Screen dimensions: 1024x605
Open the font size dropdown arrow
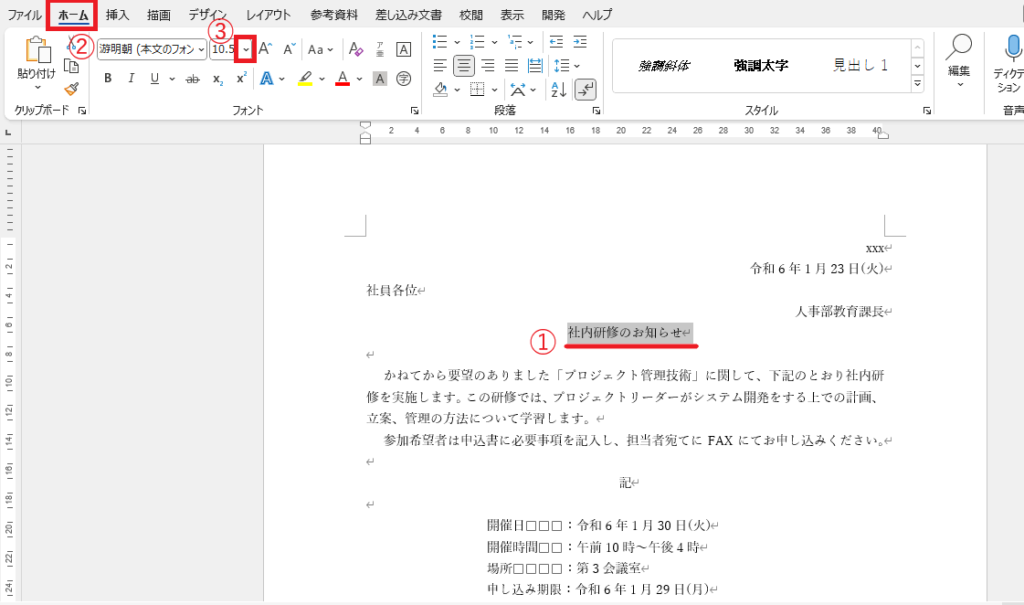coord(246,49)
